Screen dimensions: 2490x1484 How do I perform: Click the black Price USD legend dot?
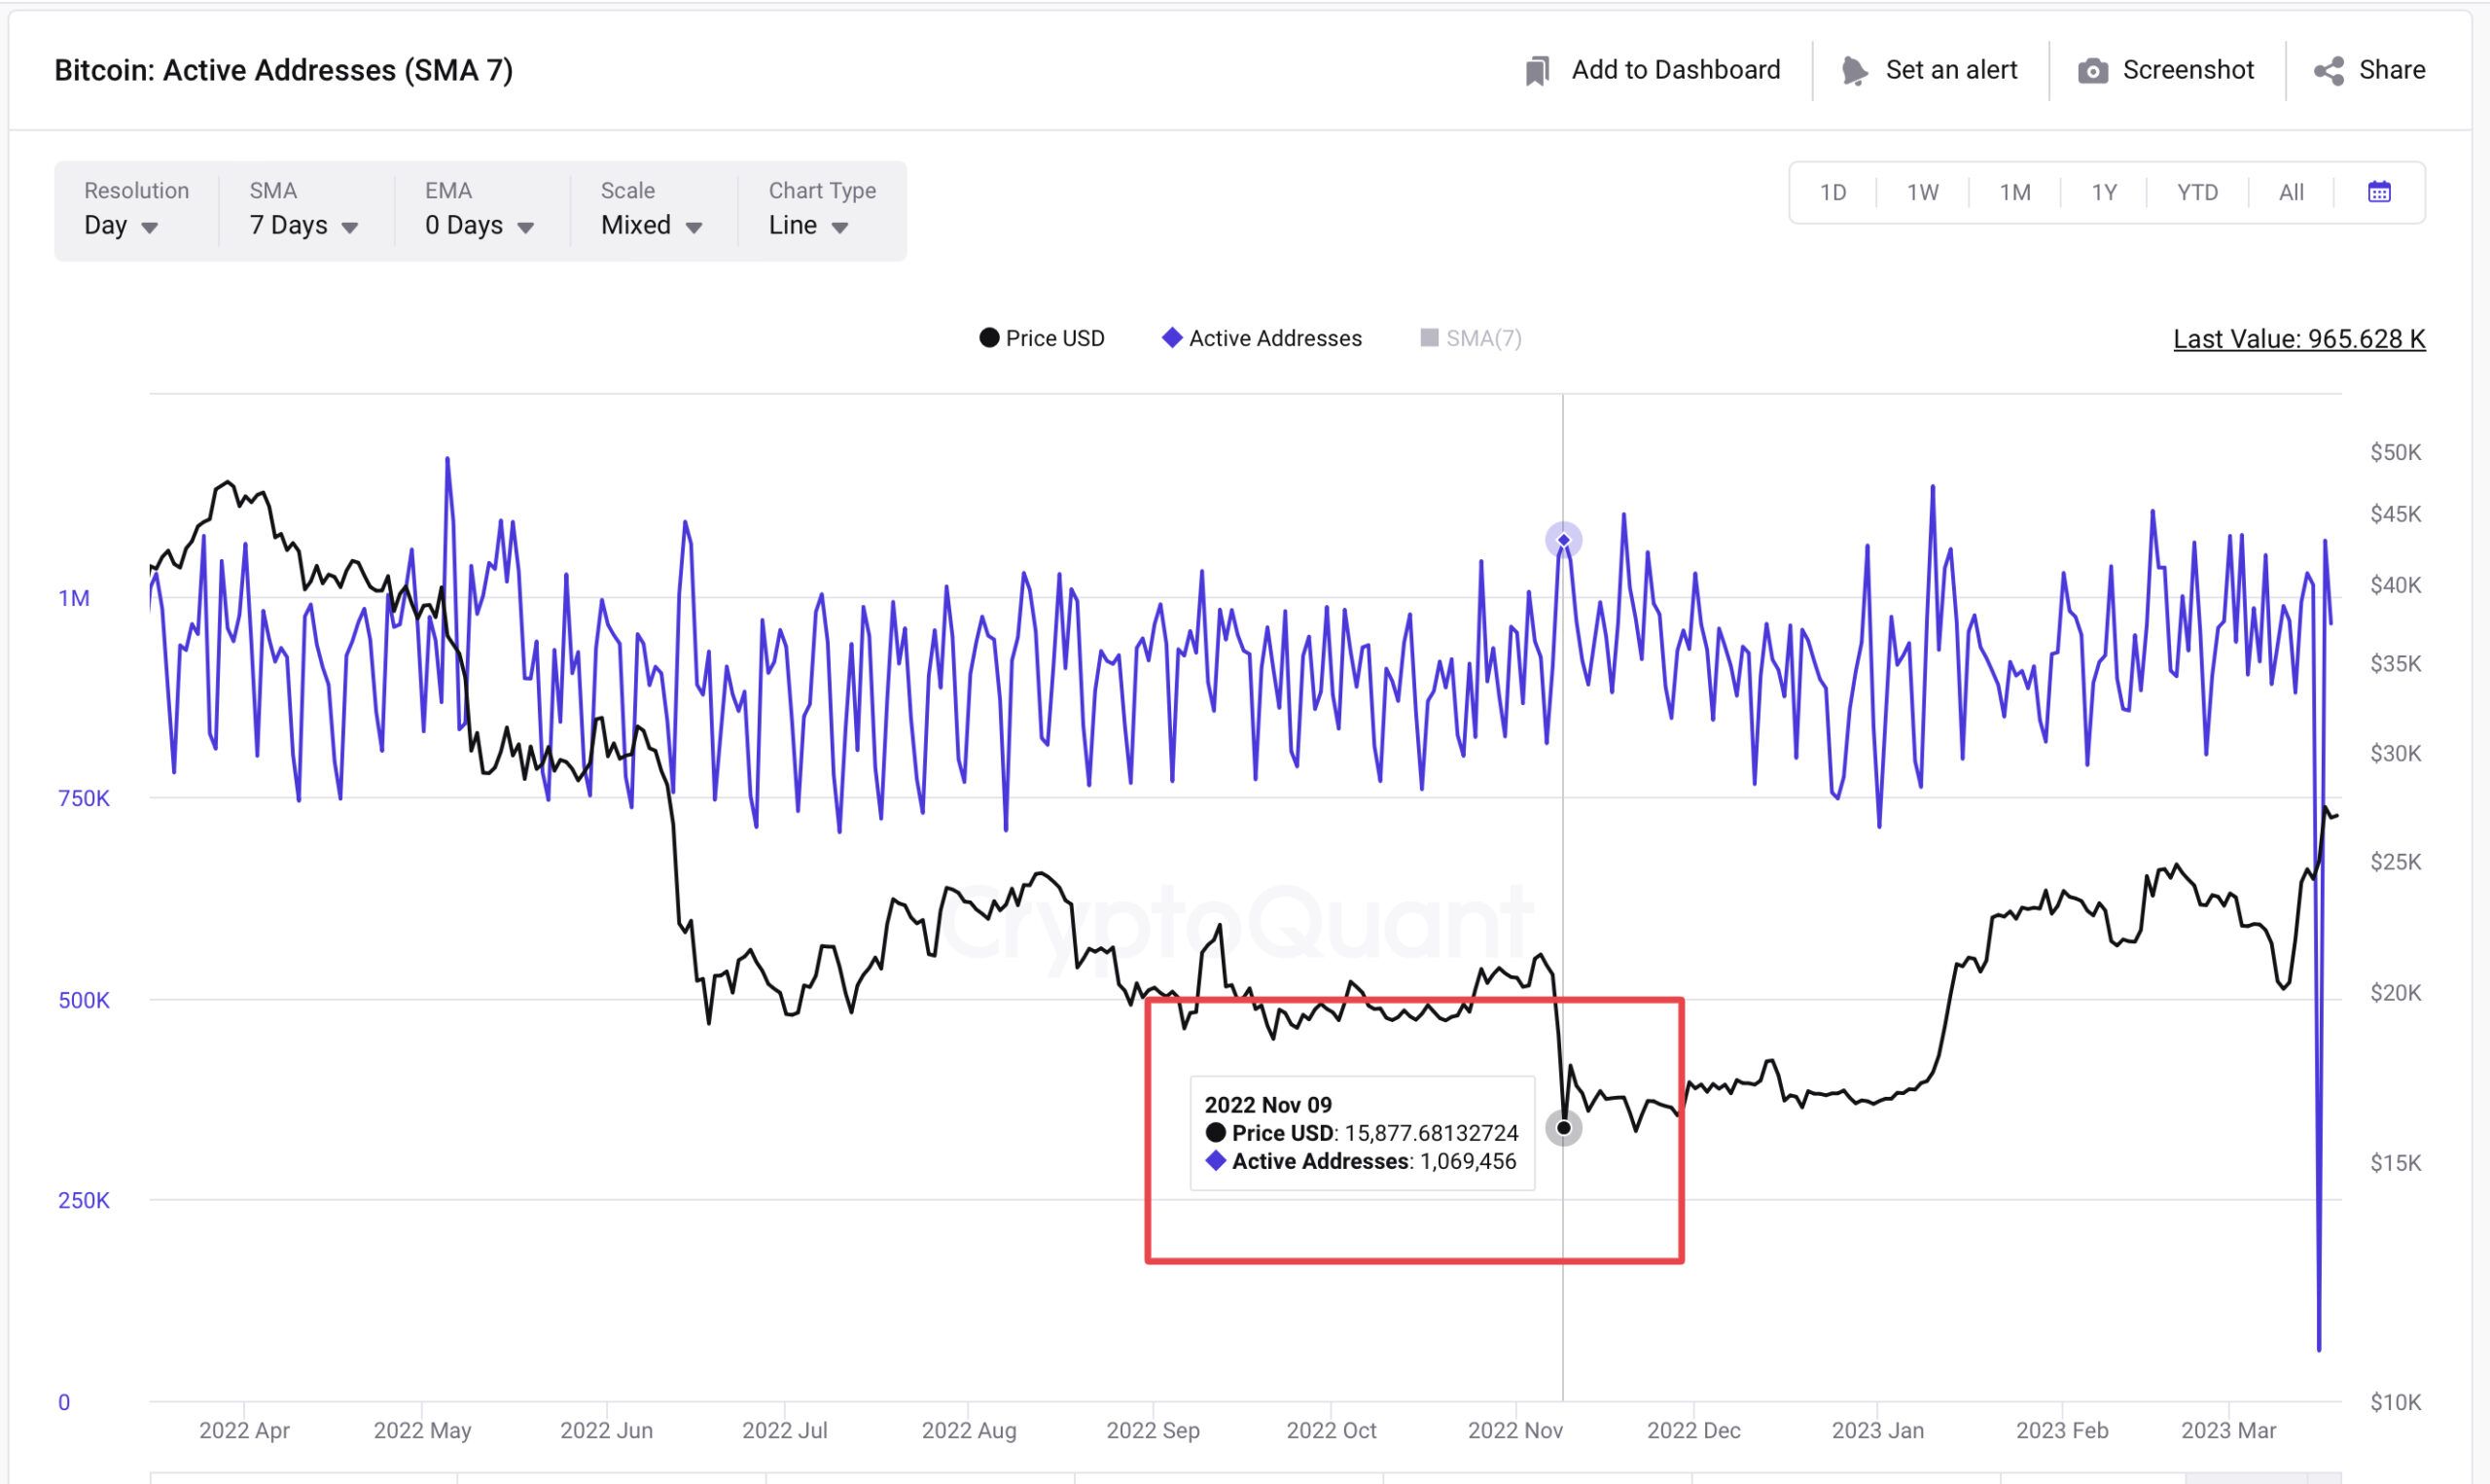(x=989, y=338)
